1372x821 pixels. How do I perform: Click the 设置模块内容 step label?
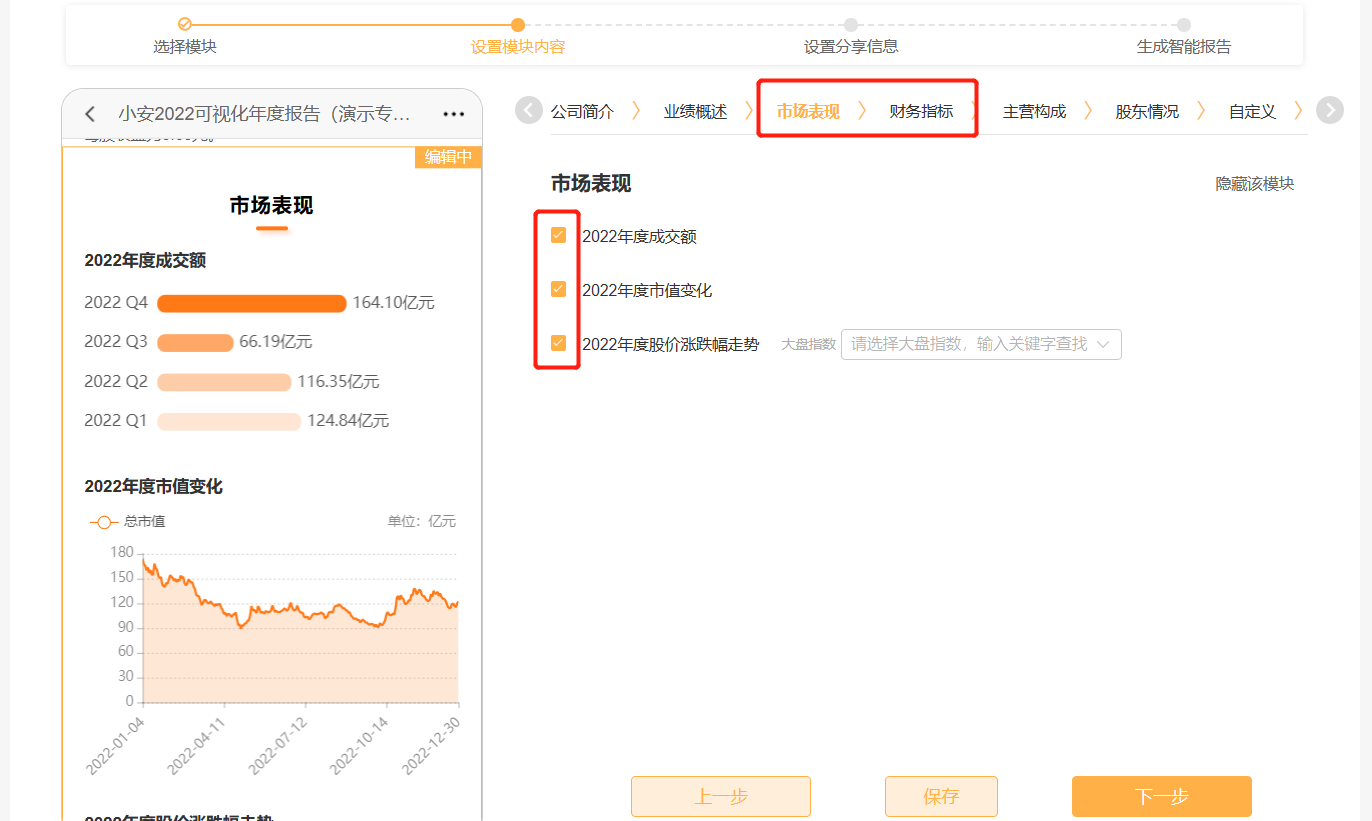point(518,46)
